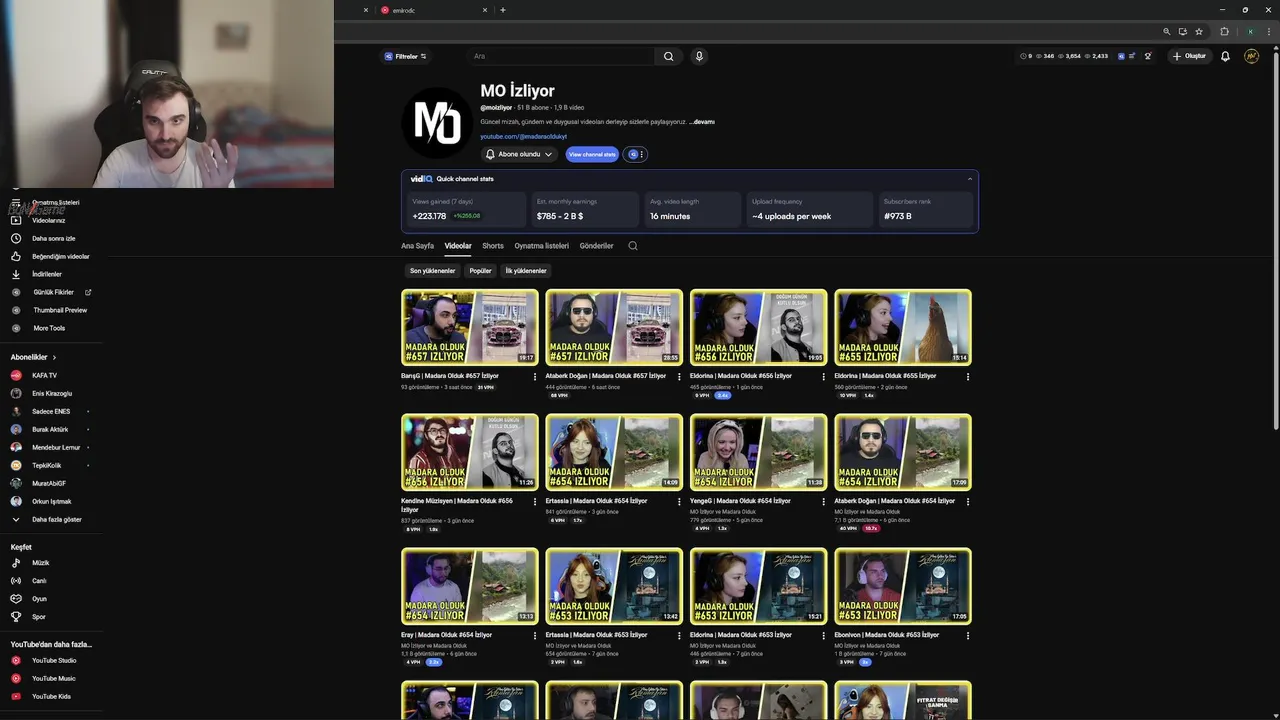The image size is (1280, 720).
Task: Open options menu for Eldorina #655 video
Action: coord(968,377)
